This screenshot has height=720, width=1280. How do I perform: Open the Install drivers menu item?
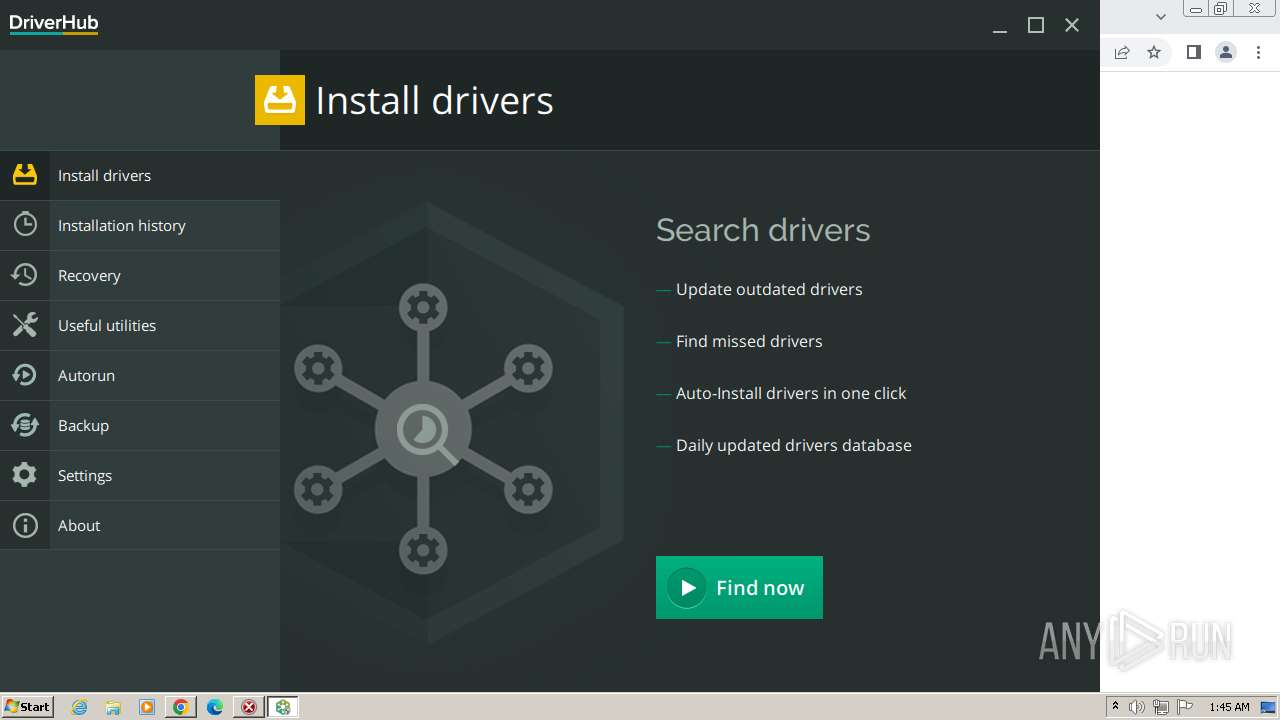(140, 175)
